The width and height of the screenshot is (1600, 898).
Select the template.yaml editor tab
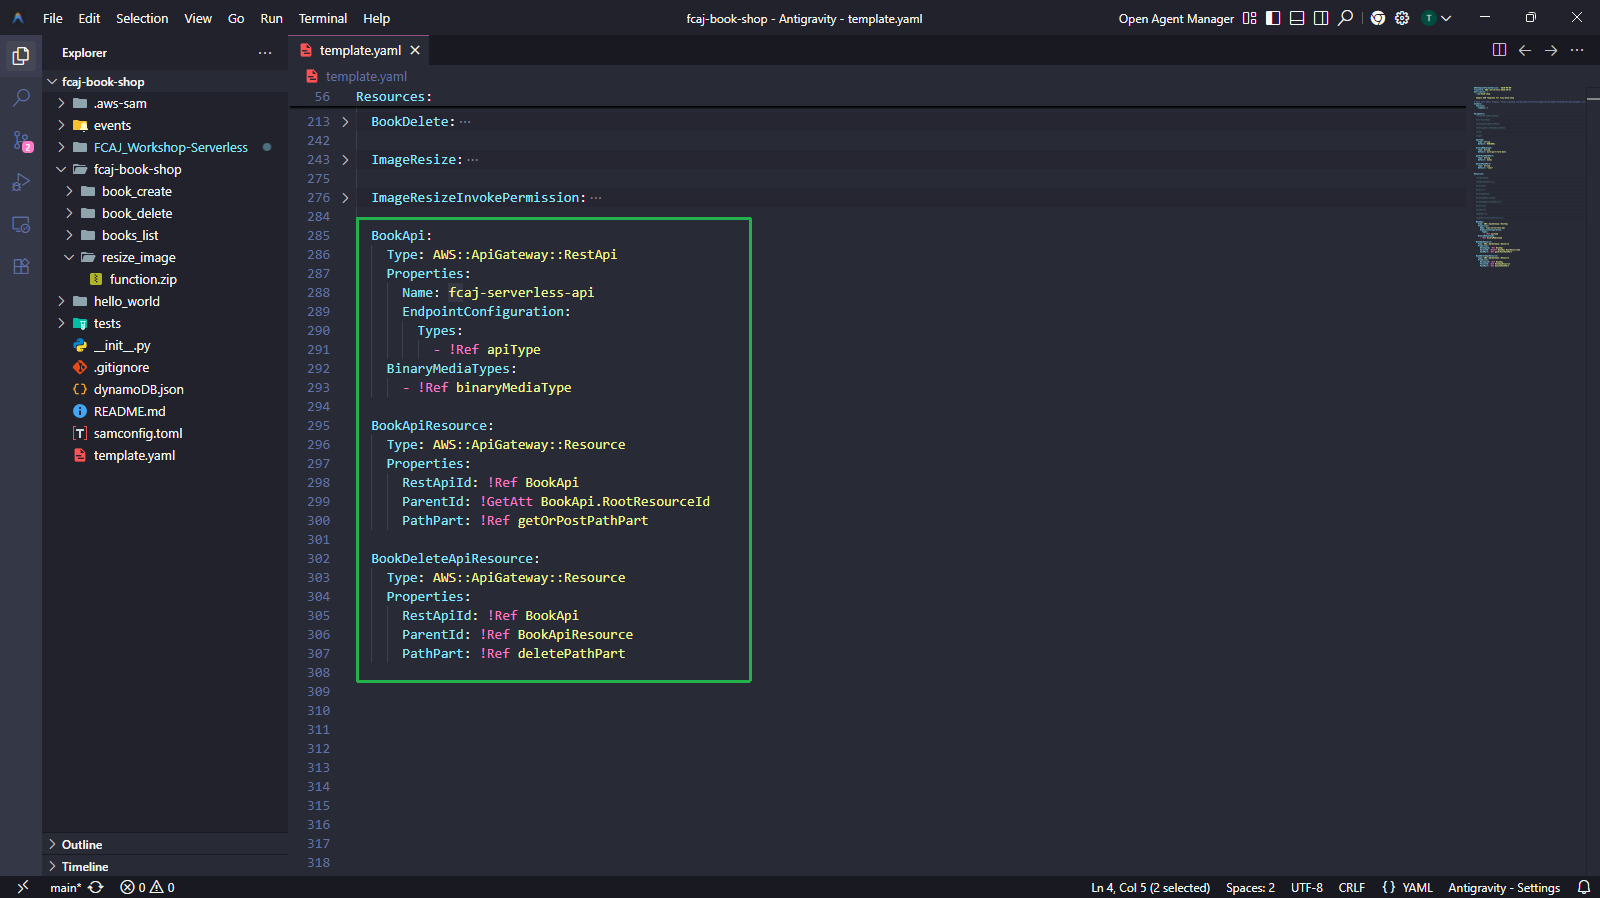click(x=360, y=50)
